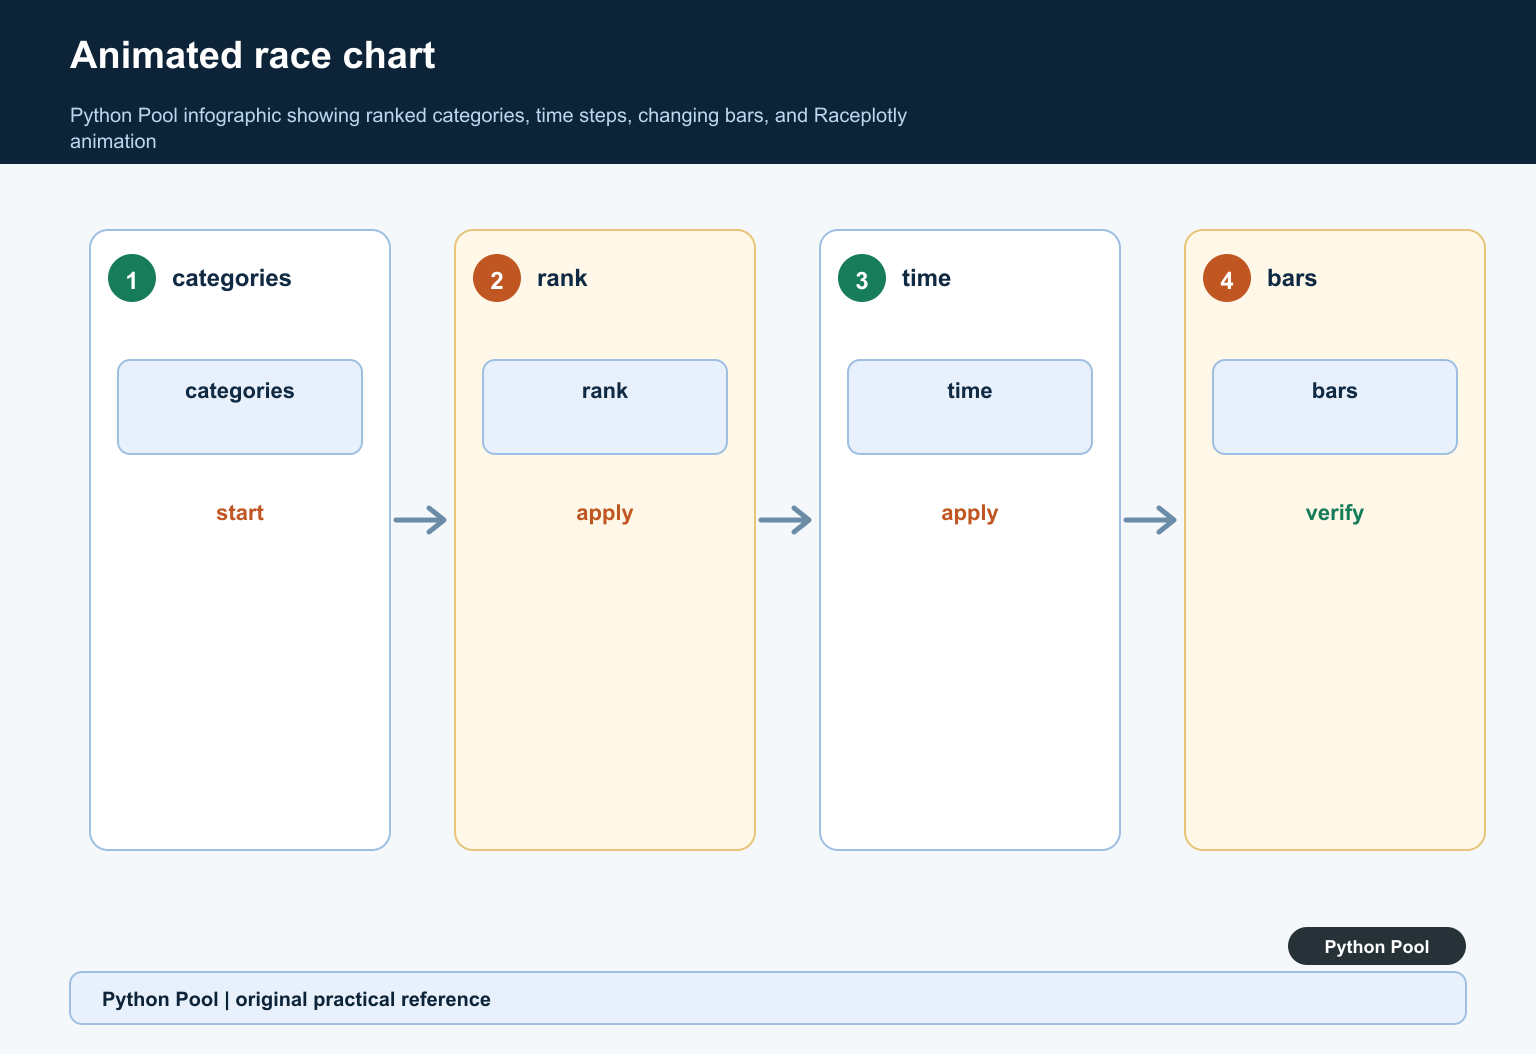Select the 'rank' inner box
Image resolution: width=1536 pixels, height=1054 pixels.
pos(605,407)
